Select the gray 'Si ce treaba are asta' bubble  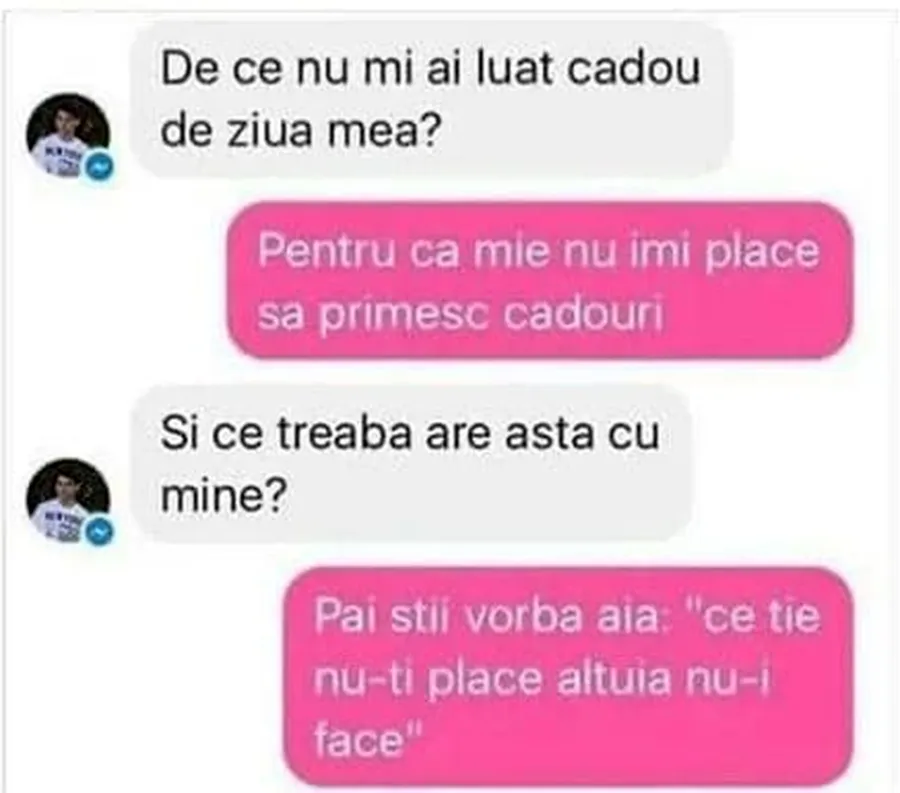(x=412, y=464)
